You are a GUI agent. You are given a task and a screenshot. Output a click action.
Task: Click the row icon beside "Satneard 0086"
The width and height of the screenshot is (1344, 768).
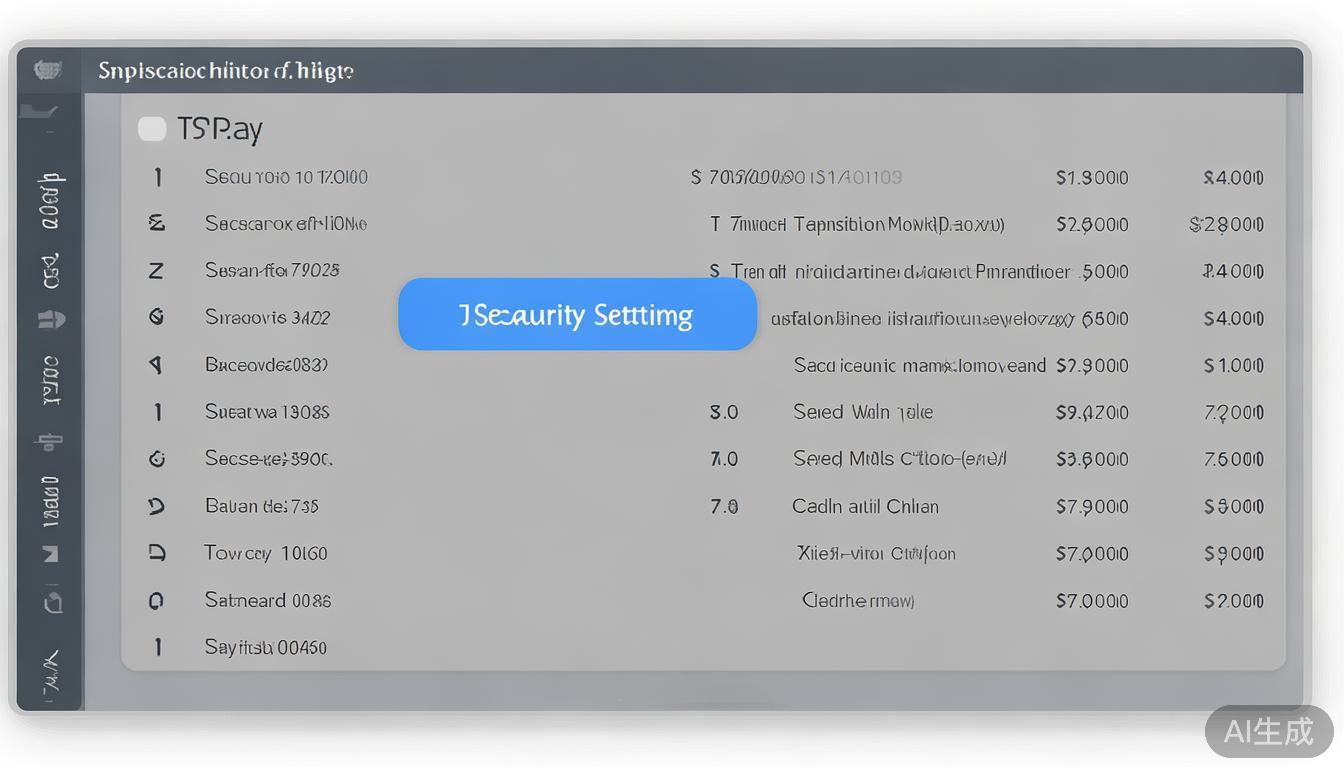point(156,601)
